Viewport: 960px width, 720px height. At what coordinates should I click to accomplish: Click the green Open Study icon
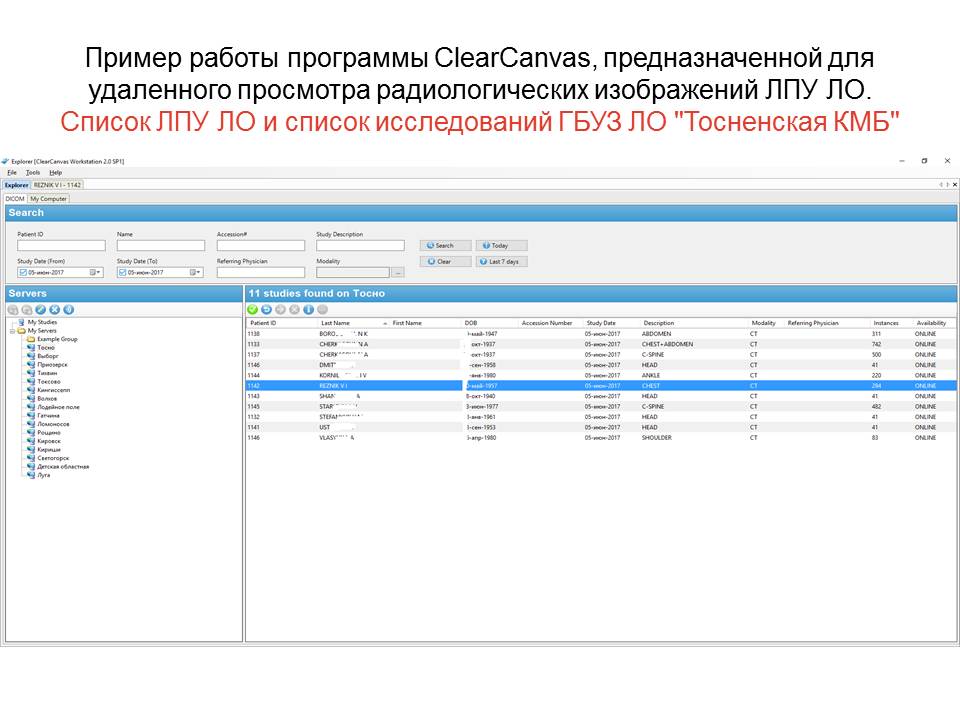tap(253, 309)
